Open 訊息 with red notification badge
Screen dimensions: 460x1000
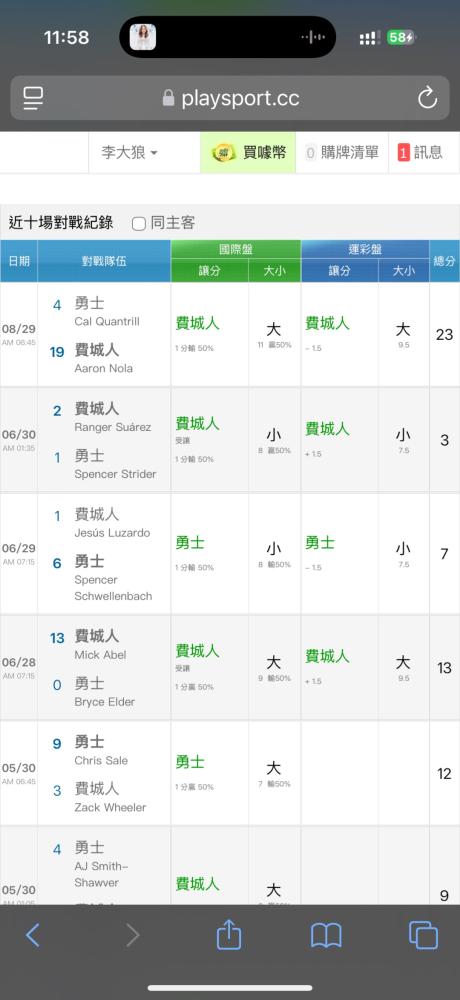[420, 152]
